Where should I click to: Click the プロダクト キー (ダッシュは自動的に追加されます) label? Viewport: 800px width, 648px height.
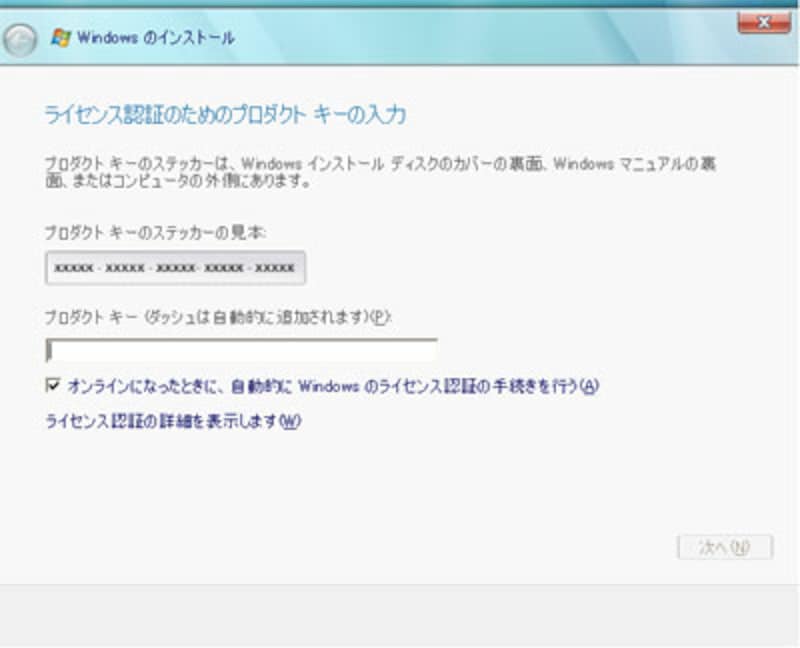[x=218, y=317]
